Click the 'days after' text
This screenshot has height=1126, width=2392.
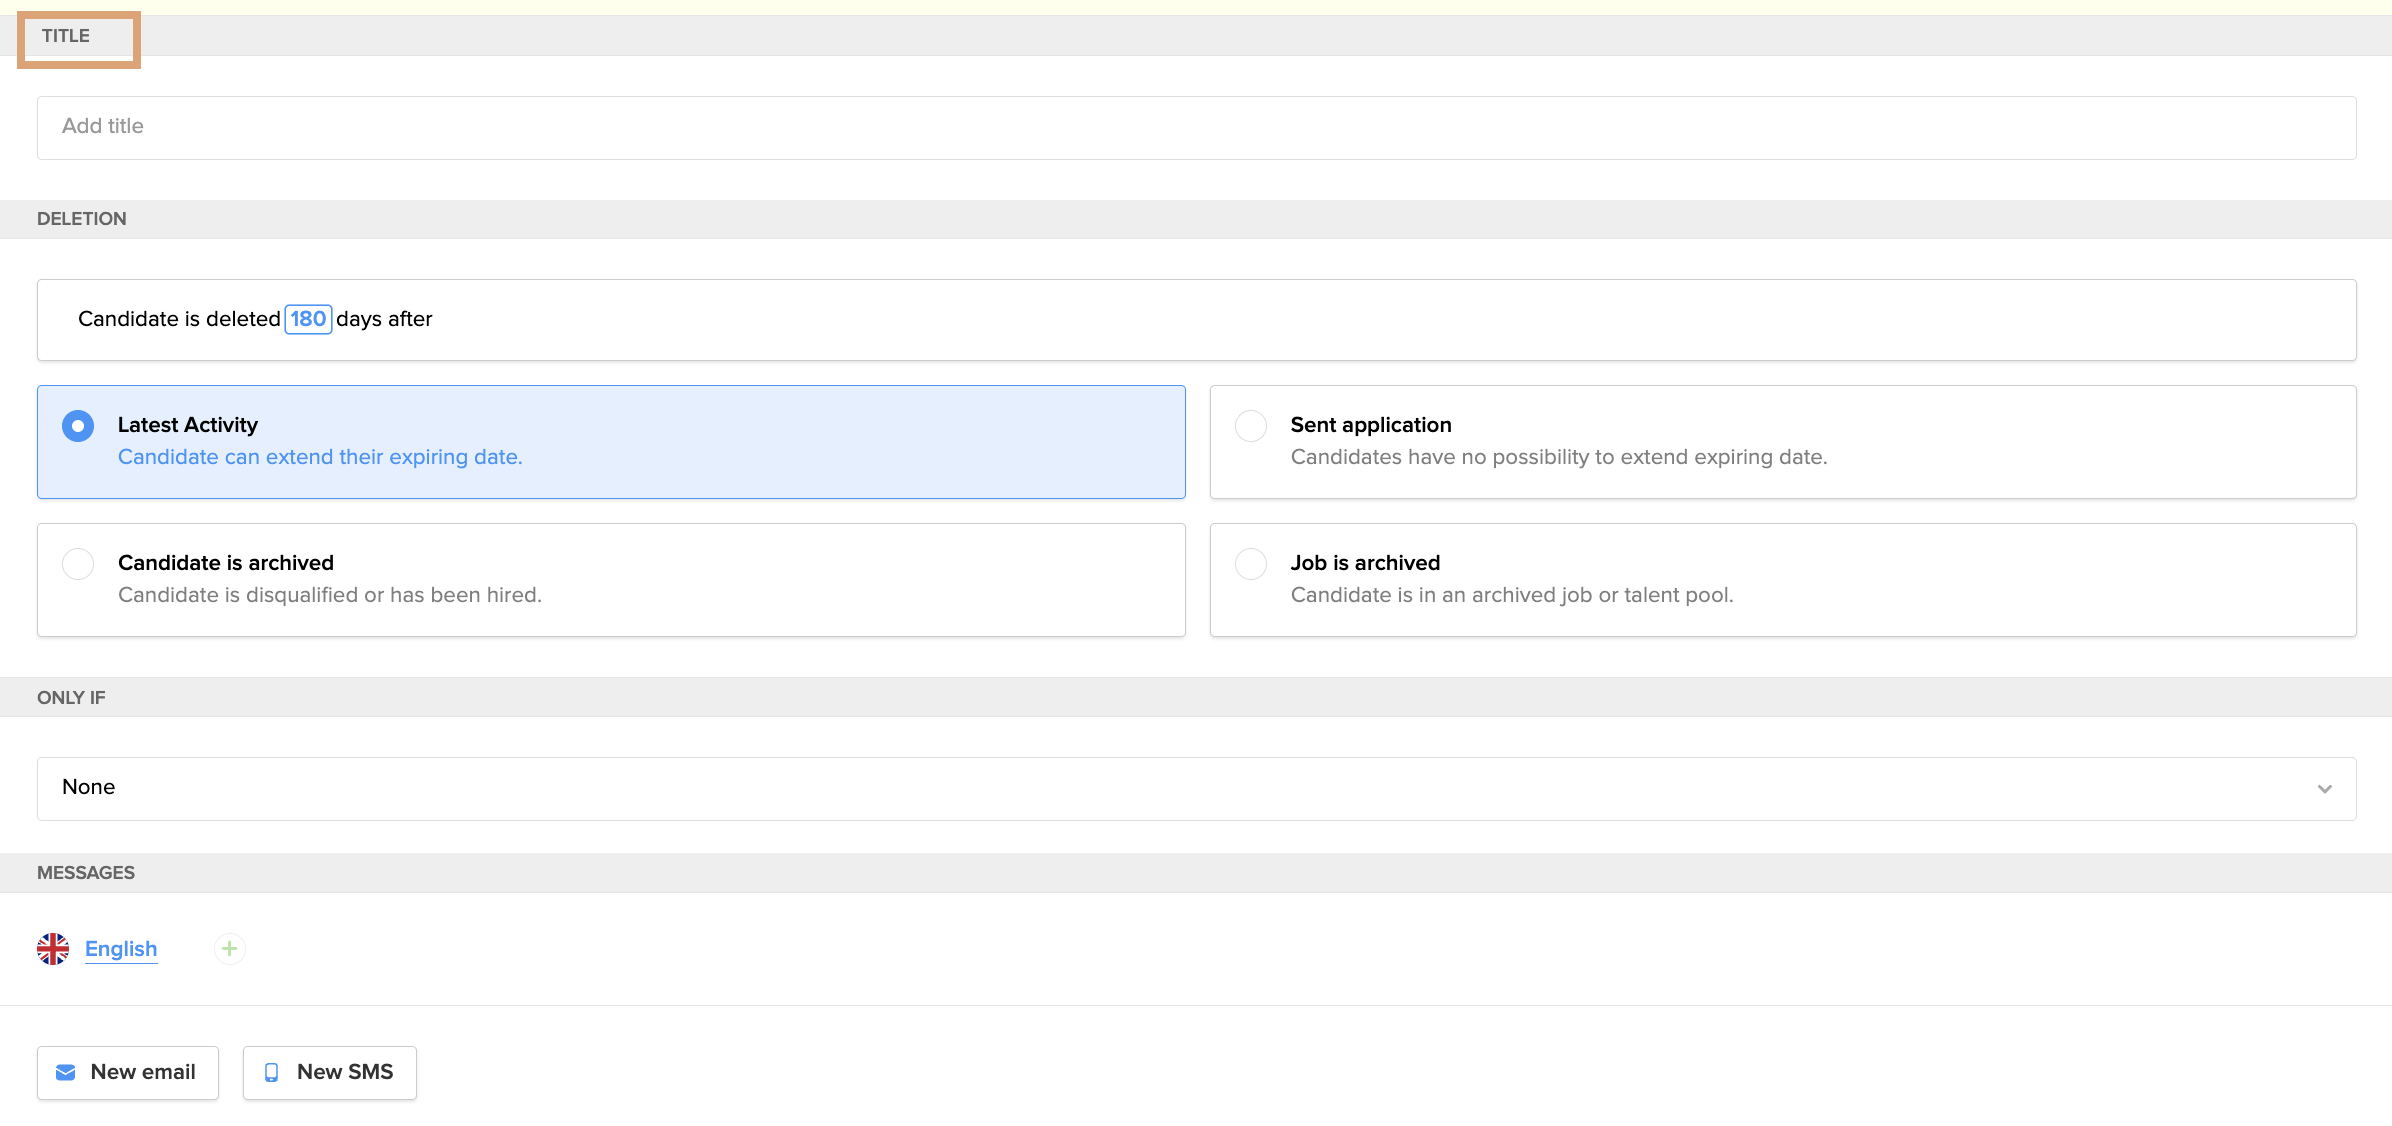(384, 319)
